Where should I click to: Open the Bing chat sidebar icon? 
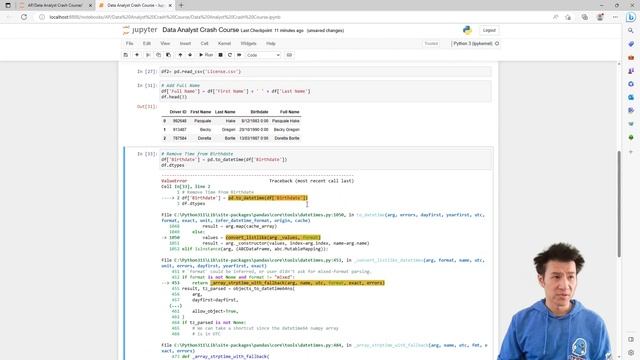(x=631, y=17)
